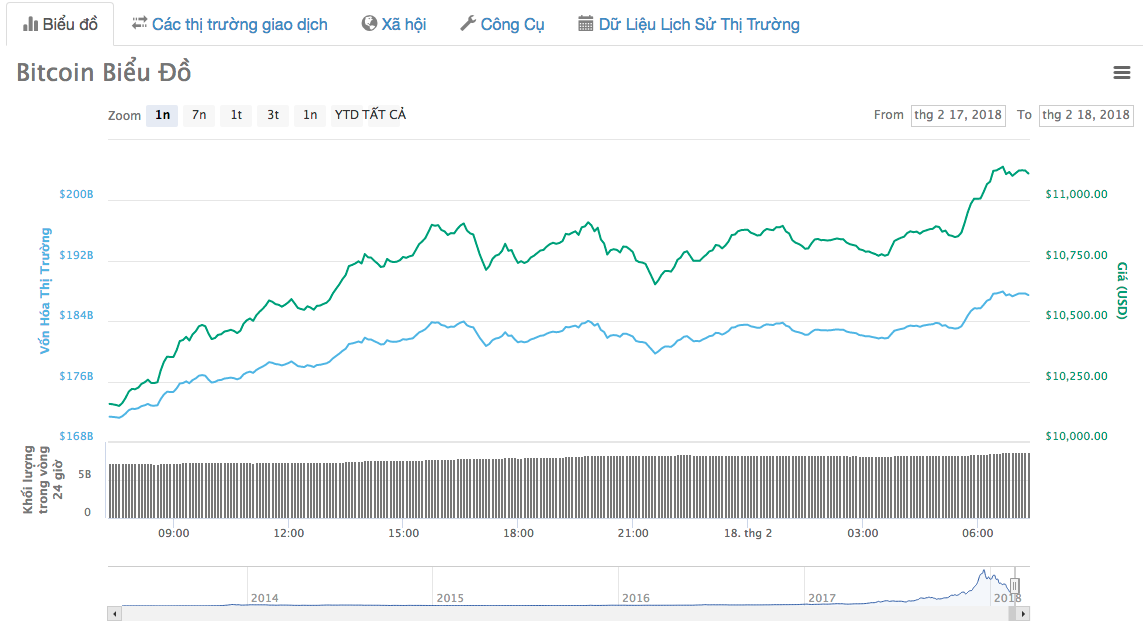Edit the From date field
1146x634 pixels.
tap(958, 115)
